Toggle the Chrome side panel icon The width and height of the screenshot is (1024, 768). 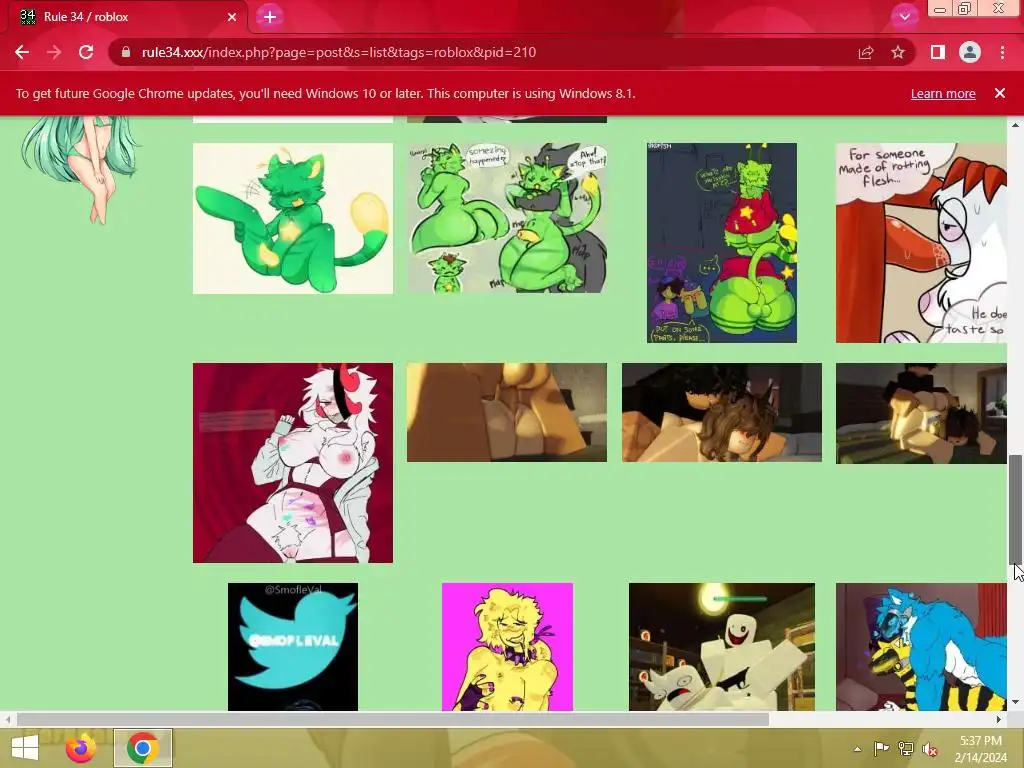click(x=938, y=52)
